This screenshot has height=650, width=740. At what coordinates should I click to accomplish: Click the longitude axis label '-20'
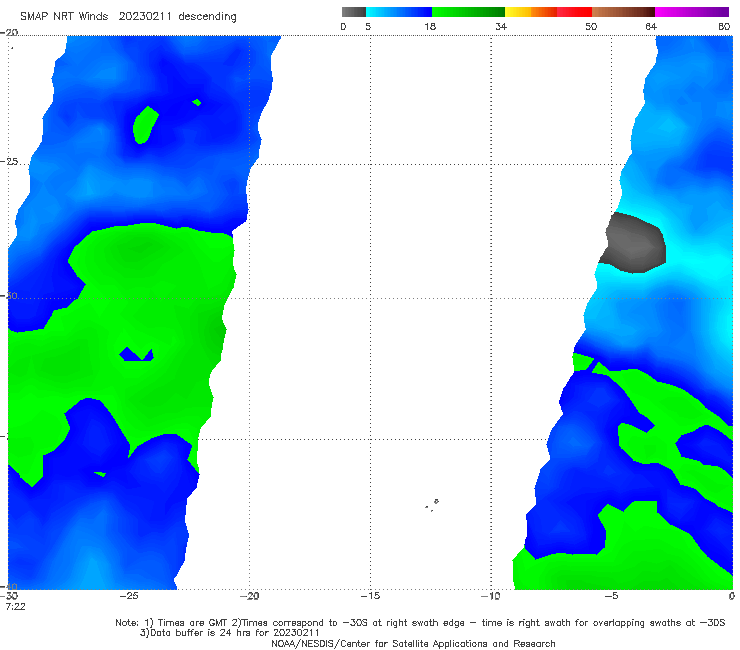coord(249,596)
